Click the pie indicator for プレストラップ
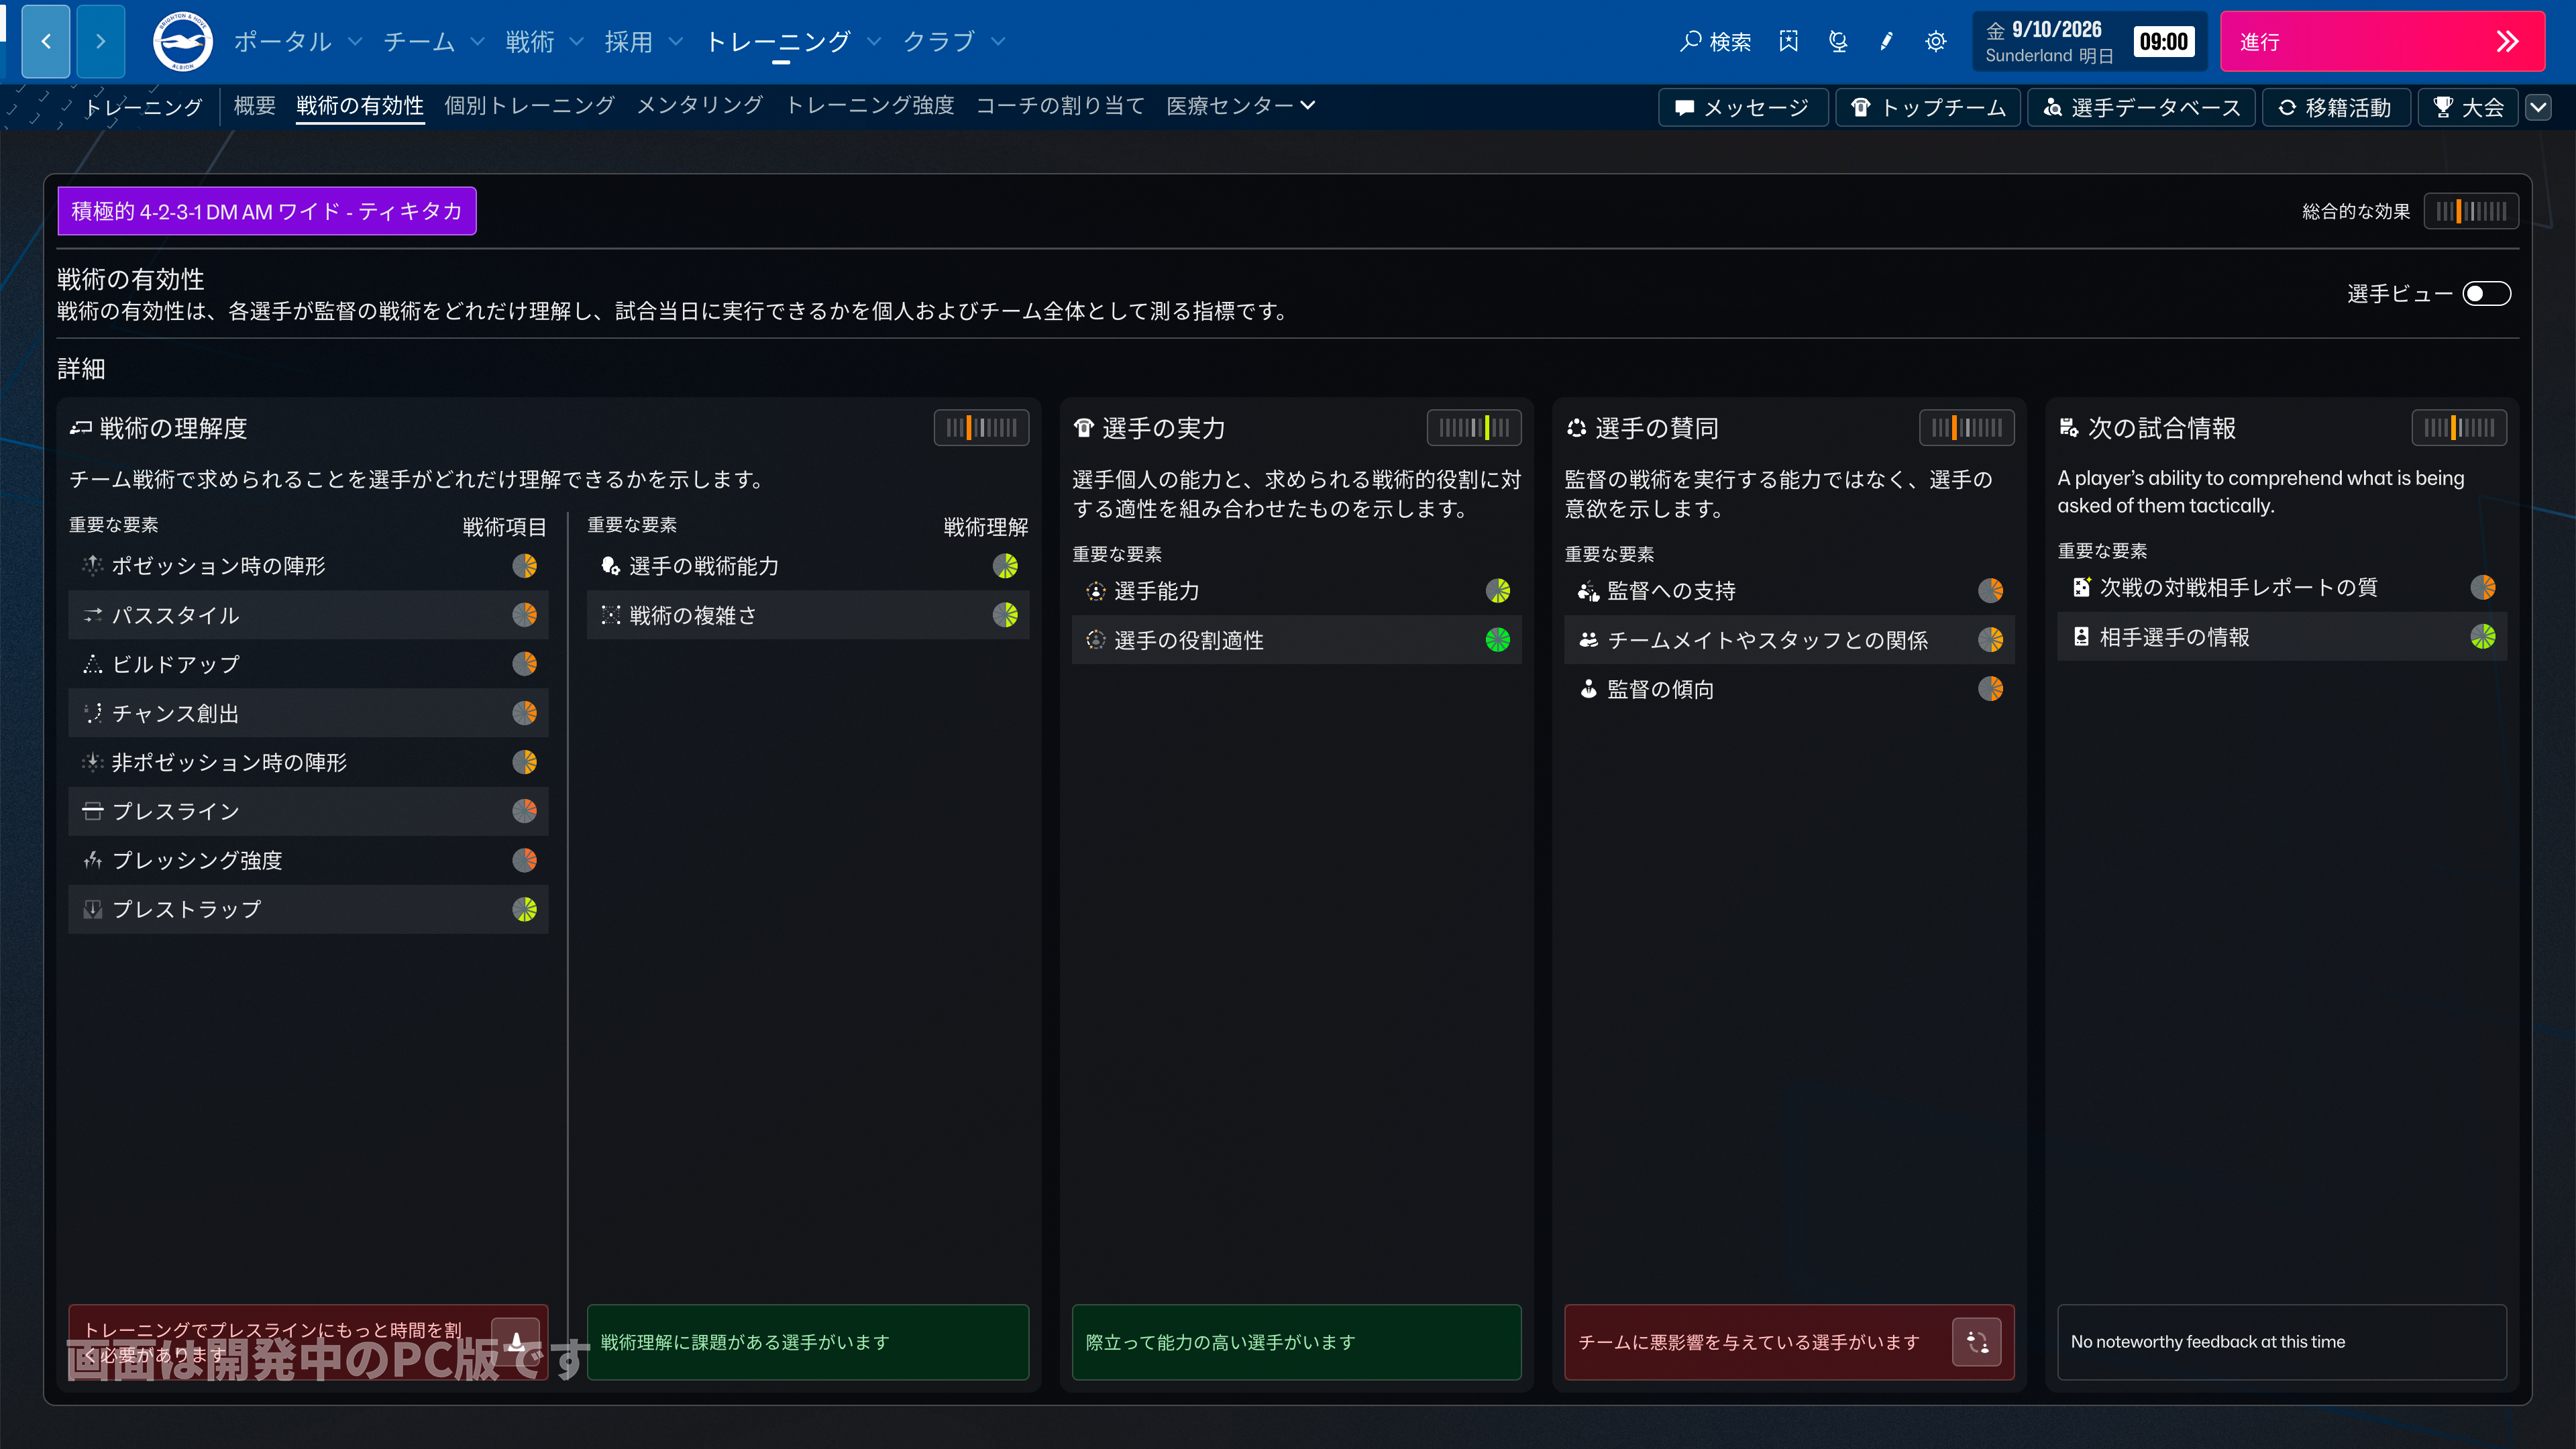The height and width of the screenshot is (1449, 2576). (x=525, y=909)
